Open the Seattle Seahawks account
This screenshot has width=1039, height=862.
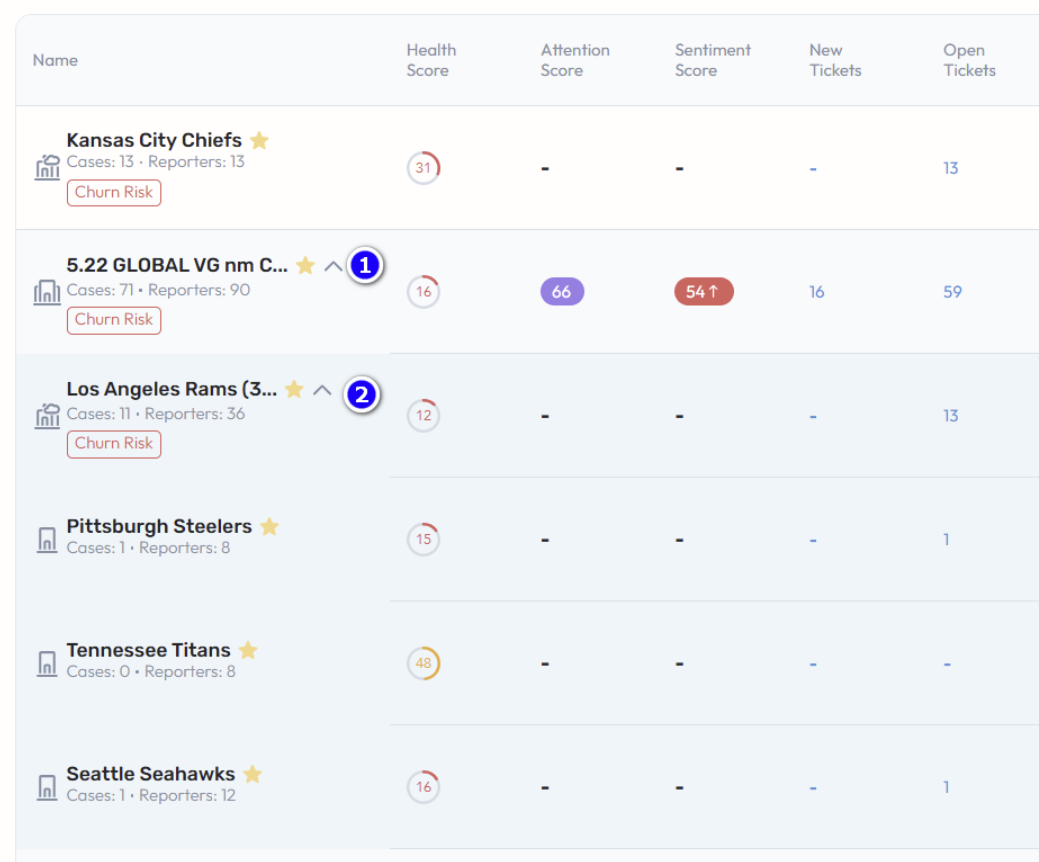(x=150, y=774)
